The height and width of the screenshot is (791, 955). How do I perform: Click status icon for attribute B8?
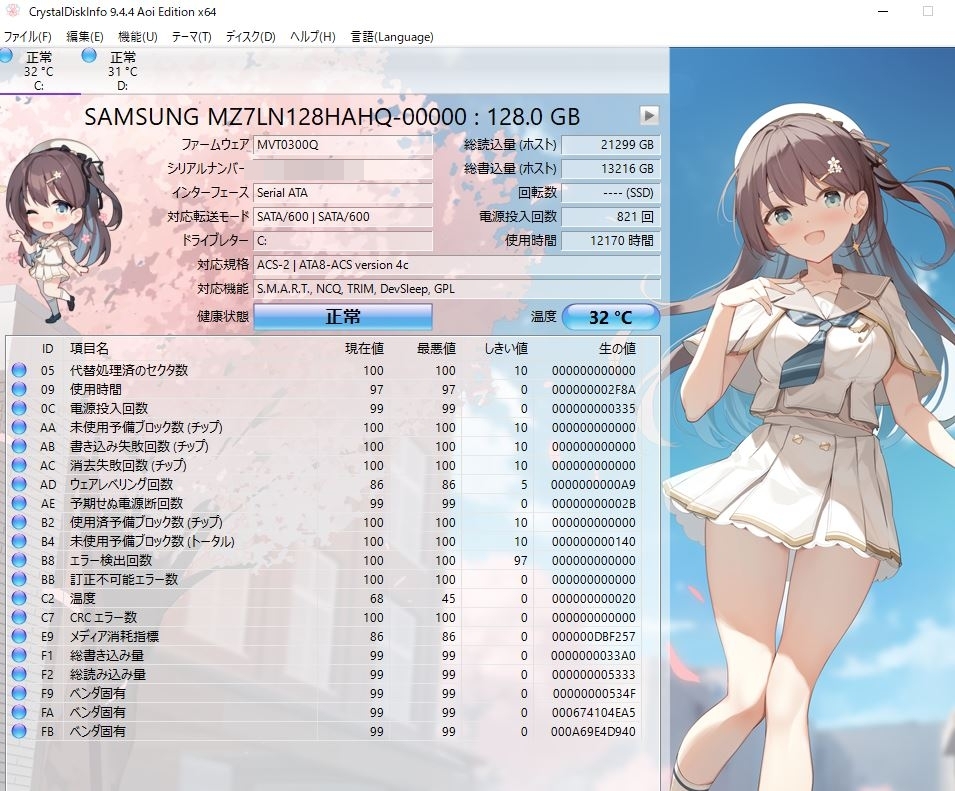19,560
